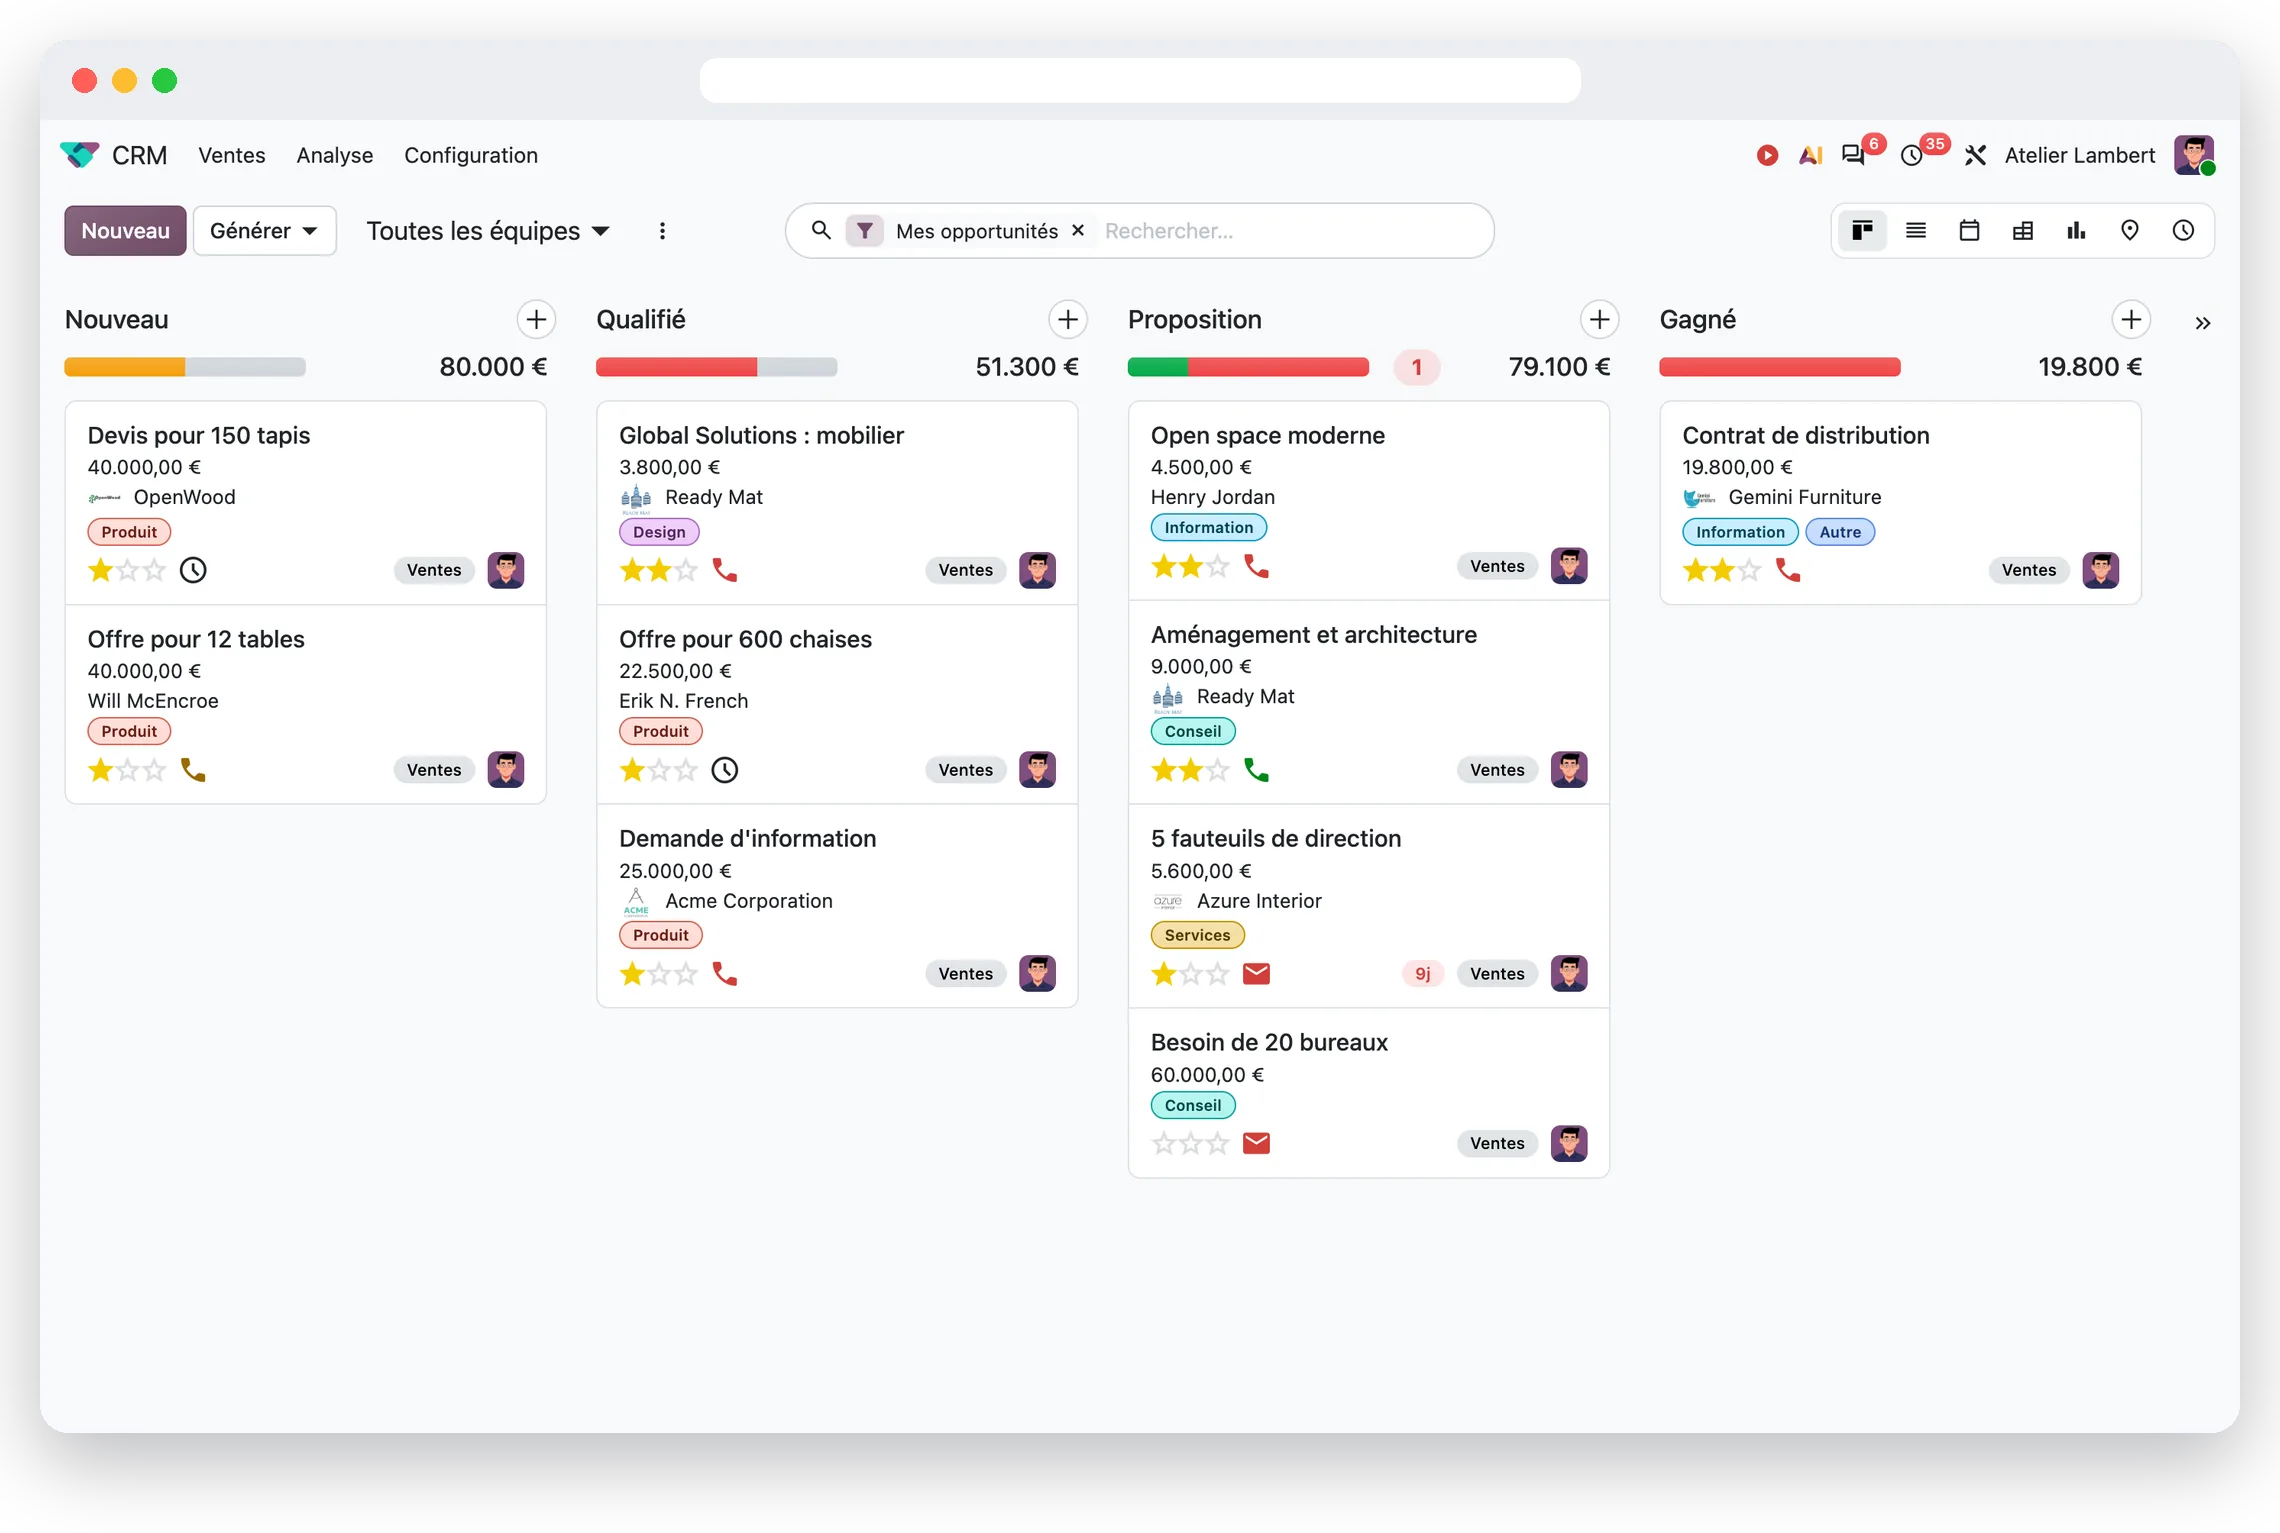Click green phone on Aménagement et architecture

1256,770
